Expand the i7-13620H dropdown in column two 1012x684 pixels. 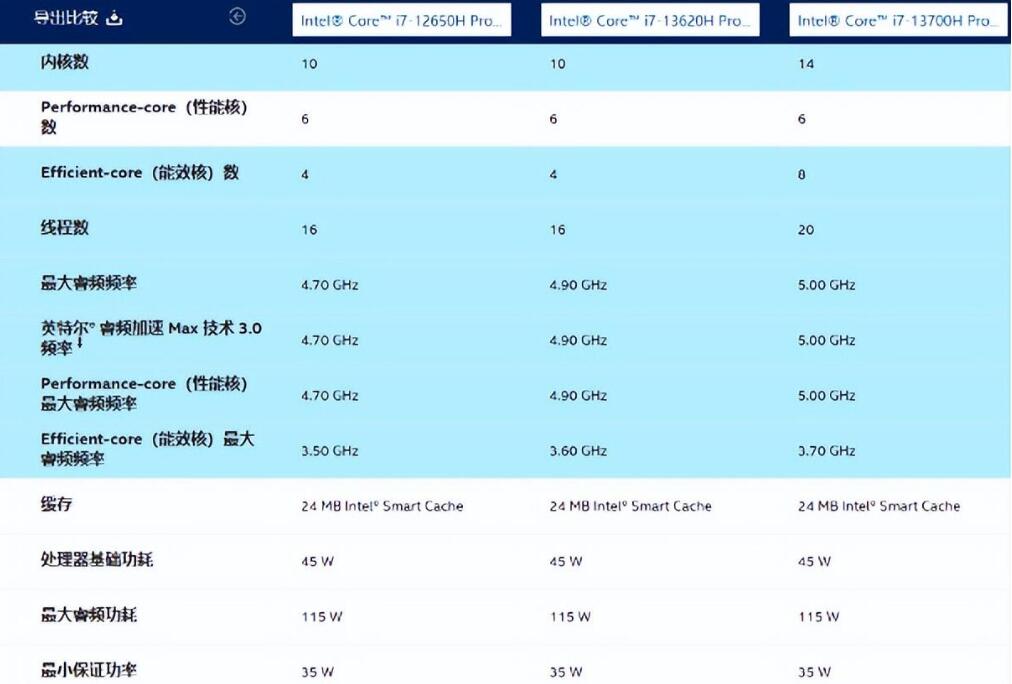click(649, 20)
